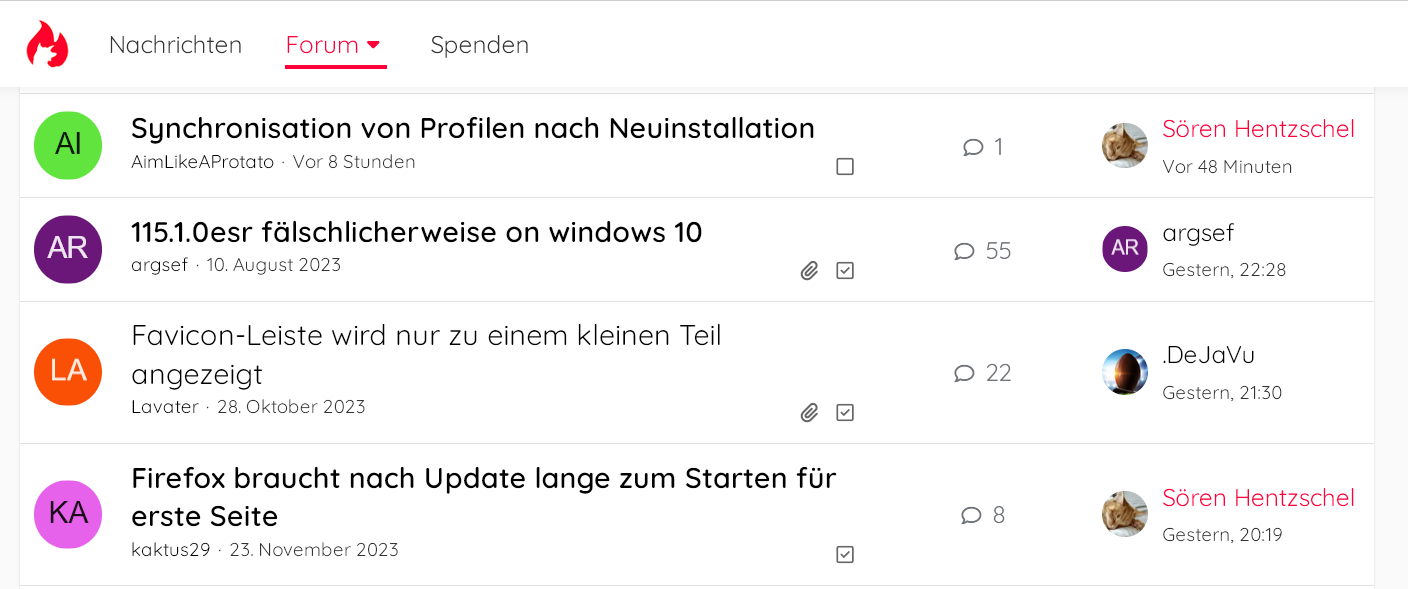Open Sören Hentzschel link, 48 minutes ago
The image size is (1408, 589).
click(x=1258, y=129)
